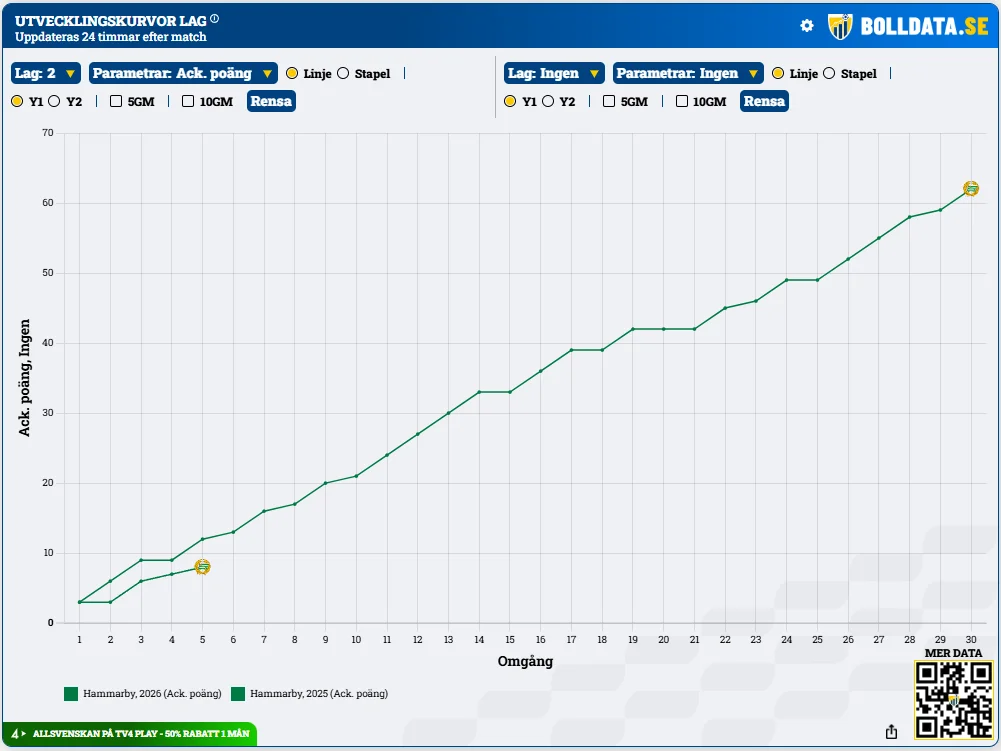Toggle Hammarby 2026 legend color swatch
1001x751 pixels.
click(x=71, y=694)
